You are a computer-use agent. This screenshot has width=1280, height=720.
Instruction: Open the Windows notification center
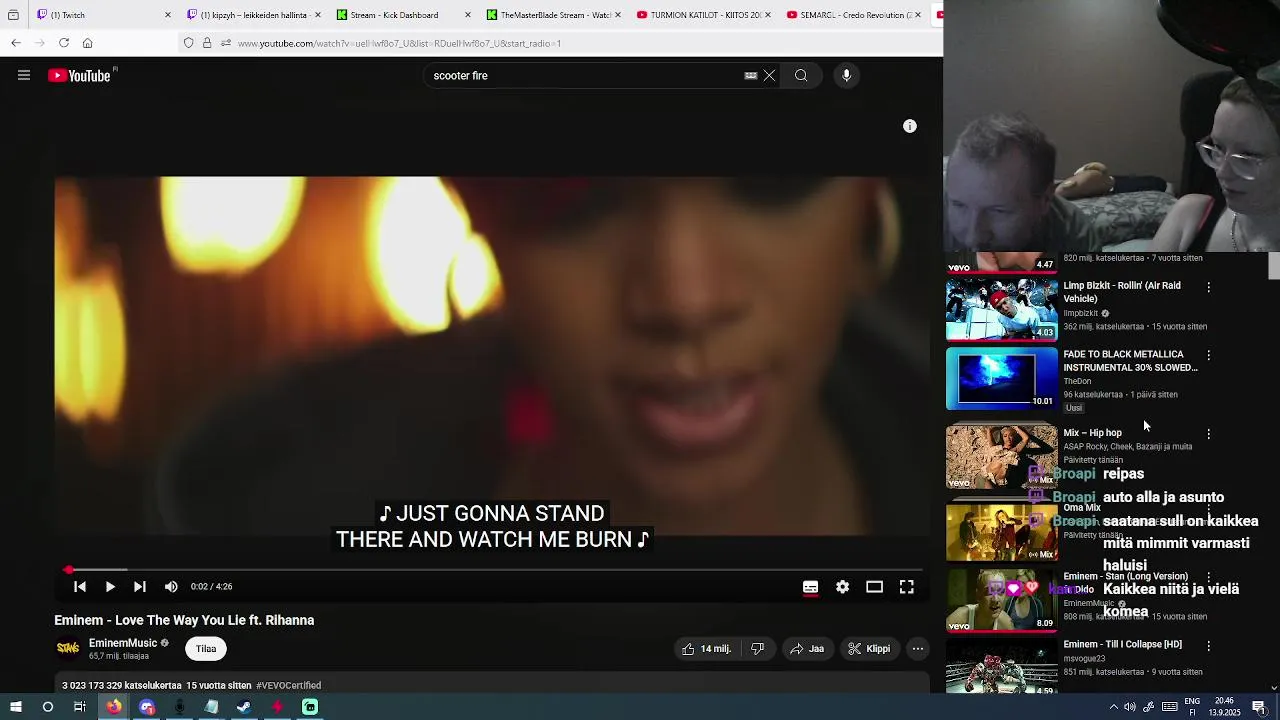[1260, 707]
